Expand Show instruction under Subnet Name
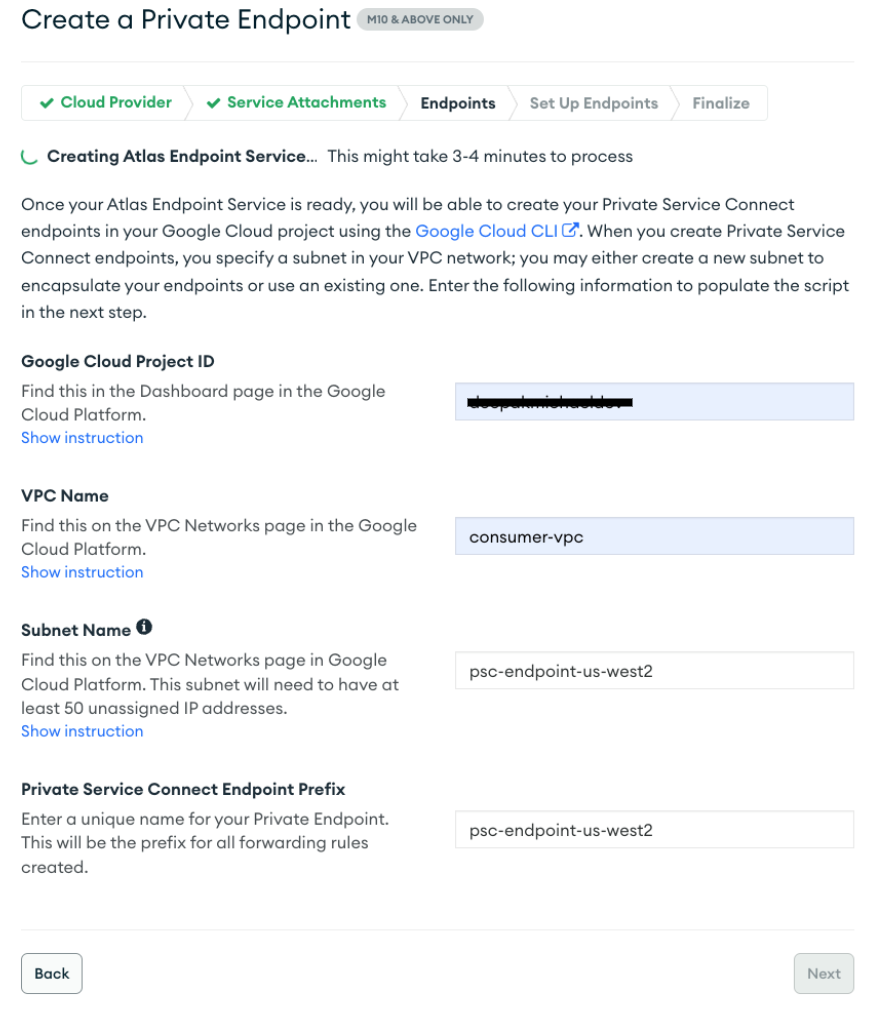Viewport: 881px width, 1025px height. coord(82,731)
